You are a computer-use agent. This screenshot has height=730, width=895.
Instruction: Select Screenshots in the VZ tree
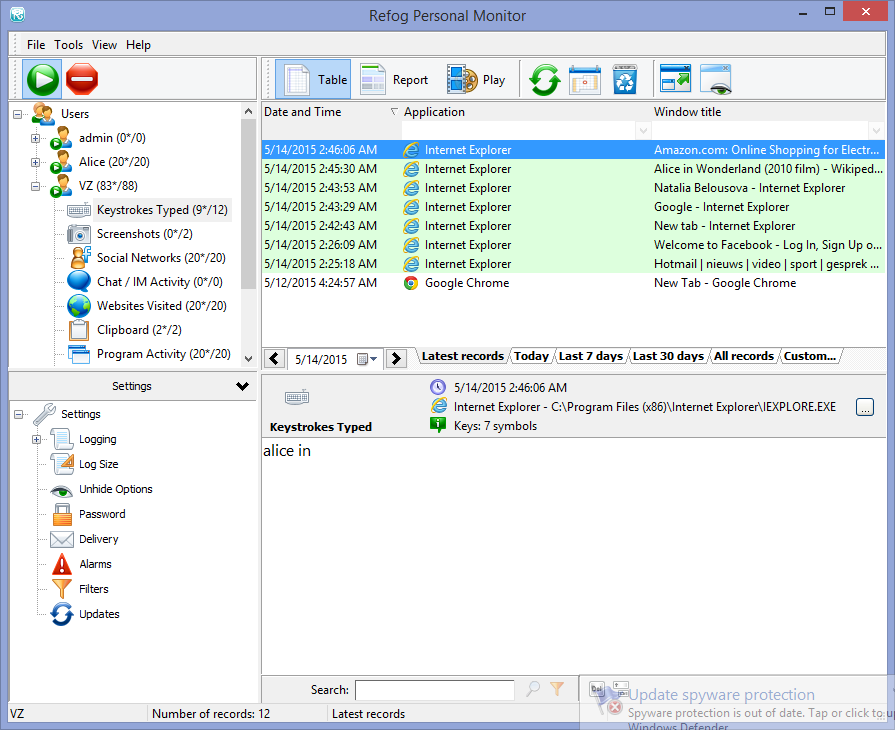(x=144, y=234)
